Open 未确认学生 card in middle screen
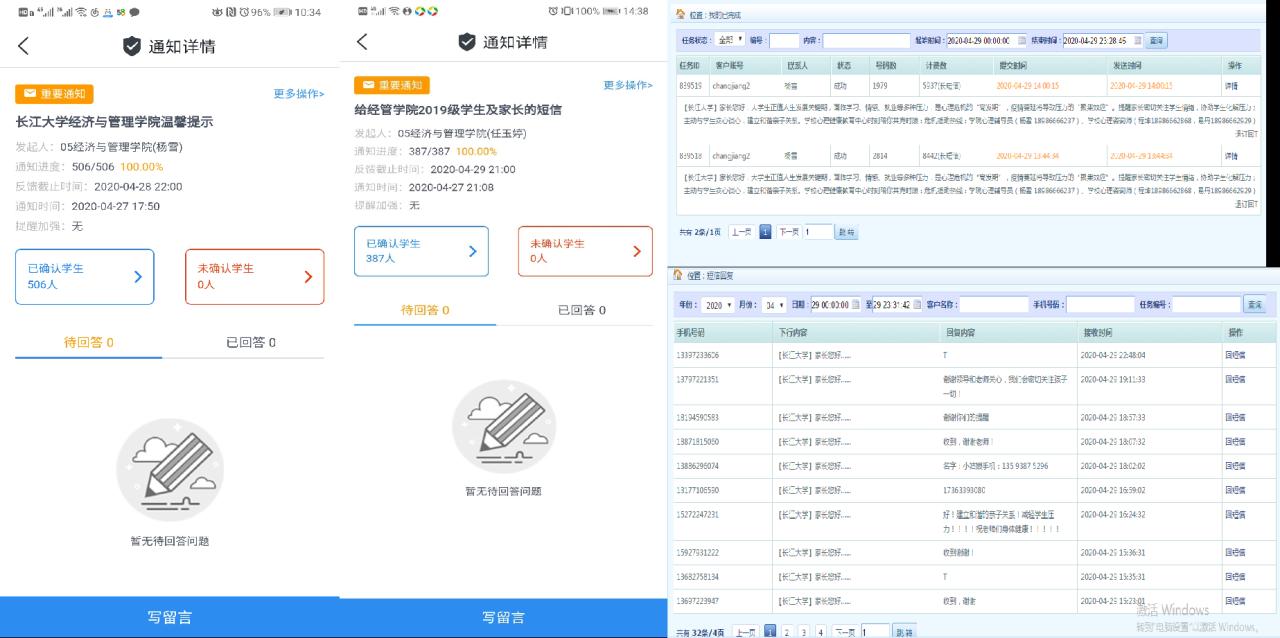1280x638 pixels. pos(585,251)
